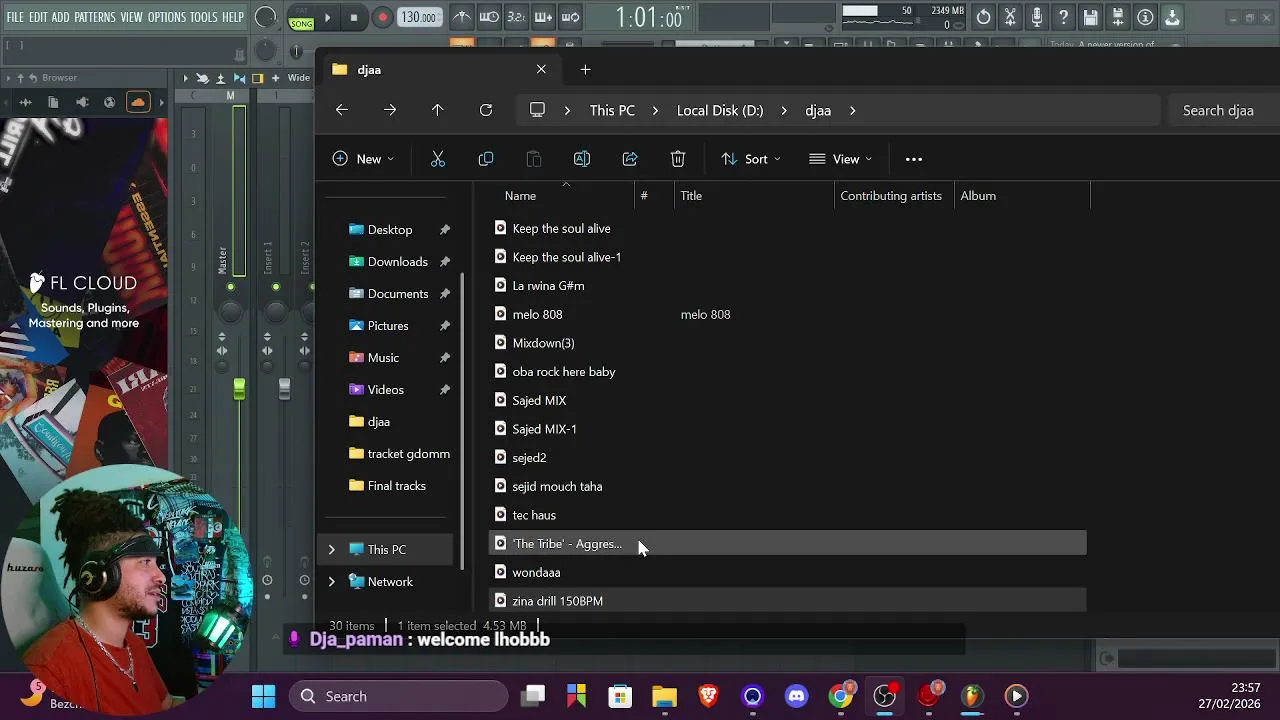Click the waveform sounds tab in FL browser
The height and width of the screenshot is (720, 1280).
(x=25, y=102)
